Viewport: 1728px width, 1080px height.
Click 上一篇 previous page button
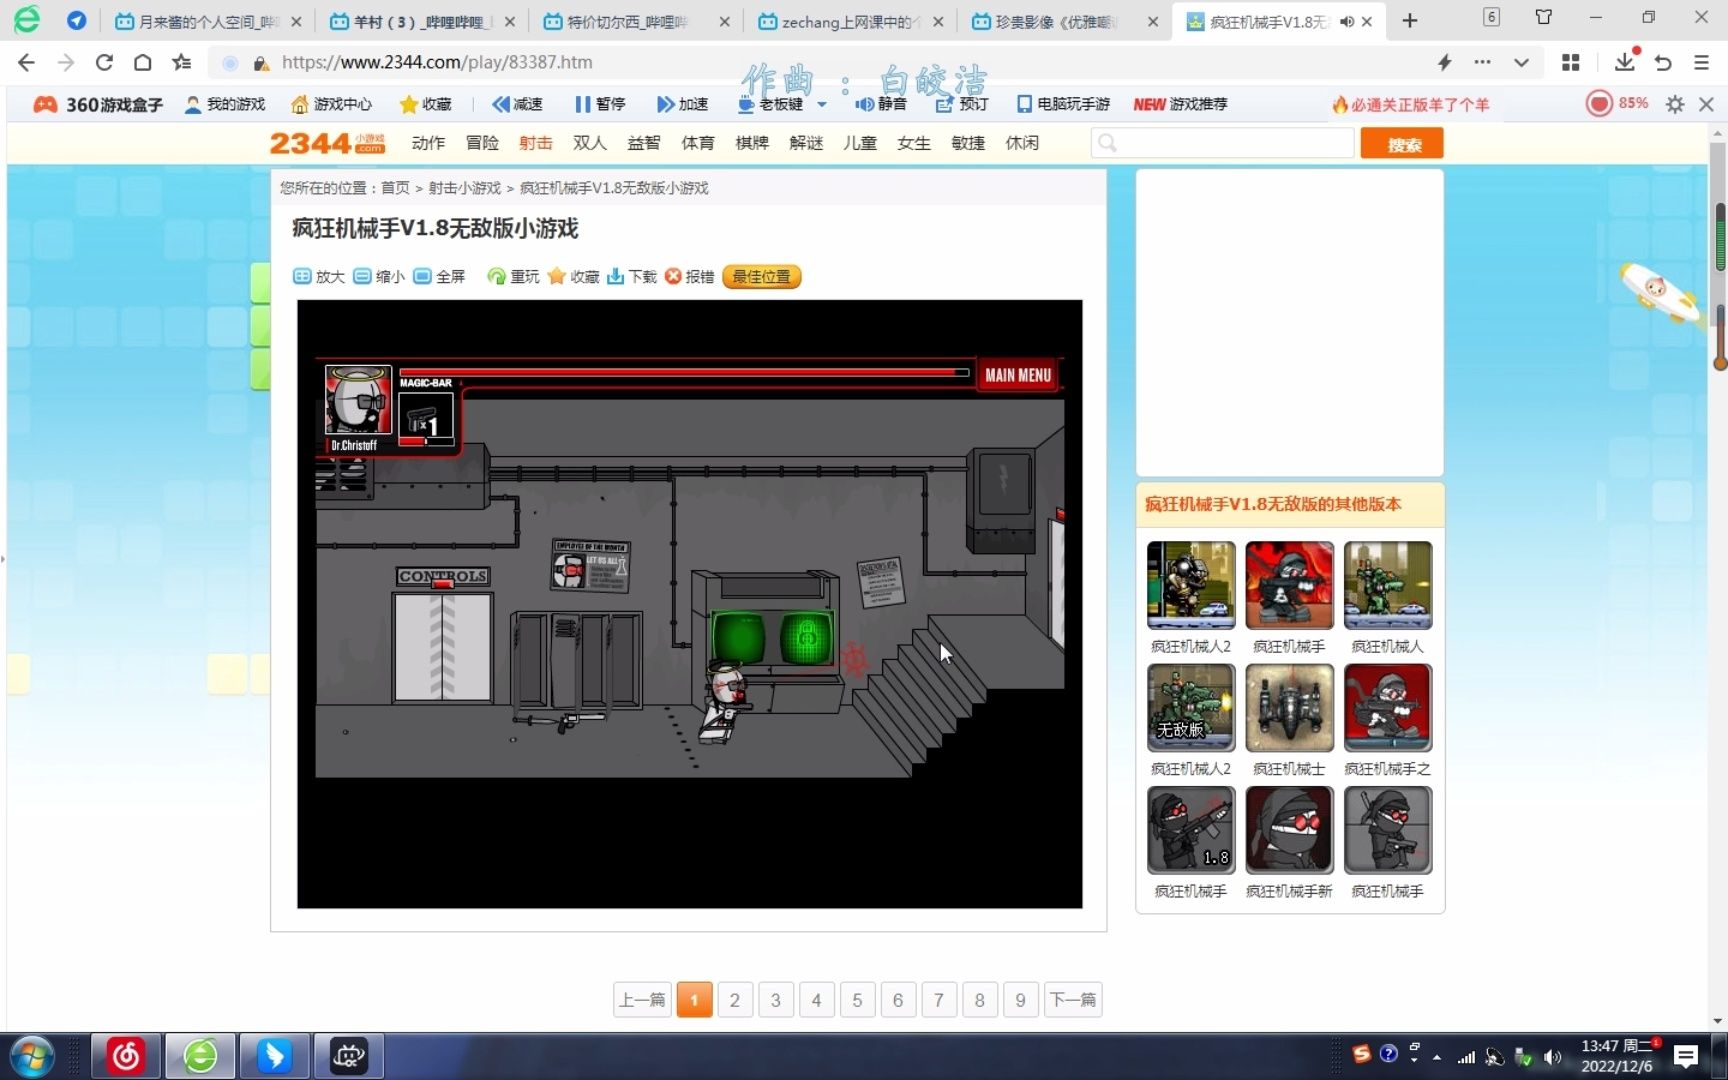coord(642,1000)
